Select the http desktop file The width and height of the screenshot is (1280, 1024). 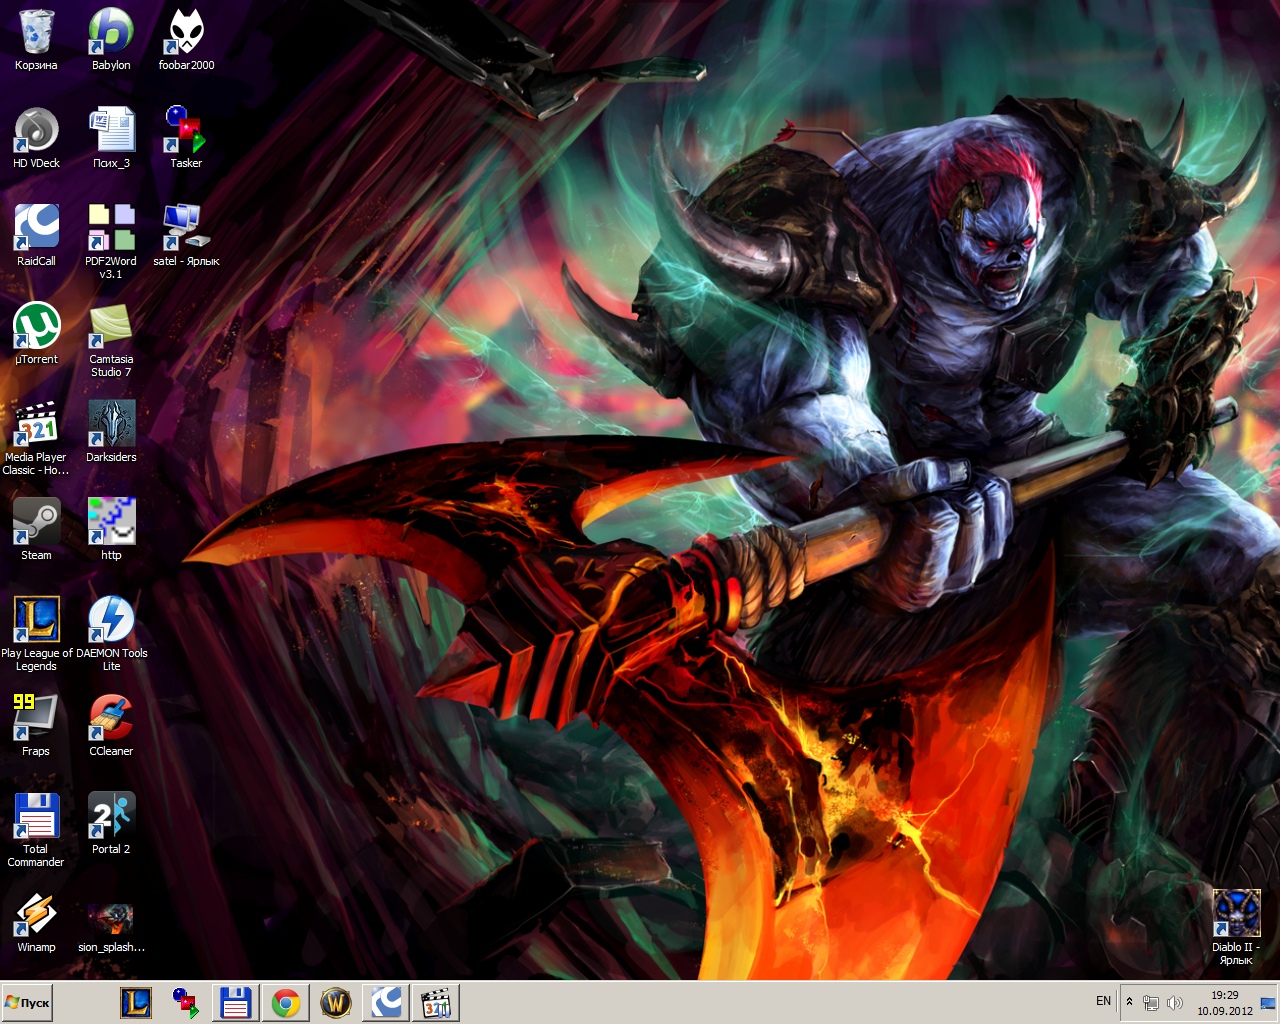[111, 530]
